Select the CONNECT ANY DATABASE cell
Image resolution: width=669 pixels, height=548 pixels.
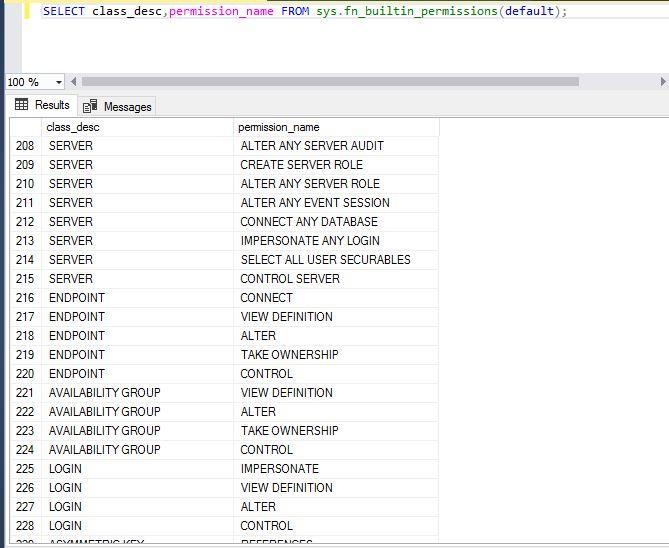tap(336, 222)
